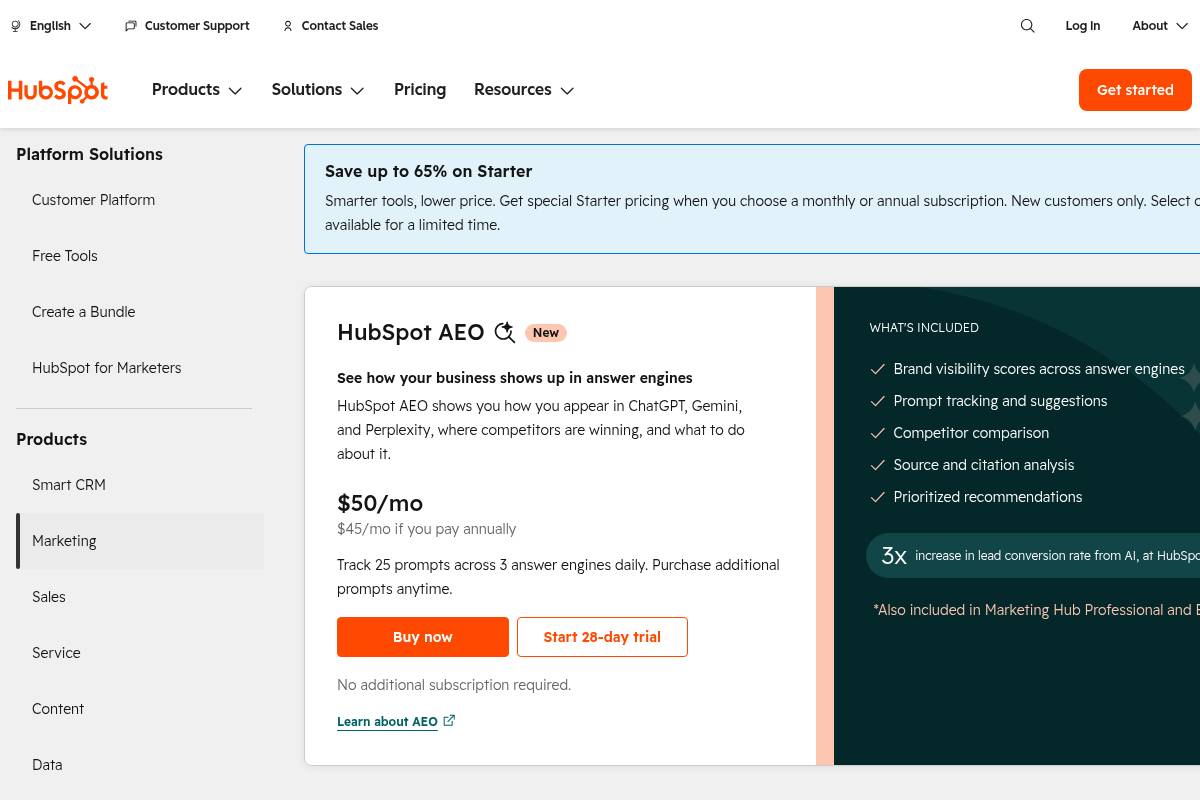Click the '$45/mo if you pay annually' text

[x=427, y=529]
